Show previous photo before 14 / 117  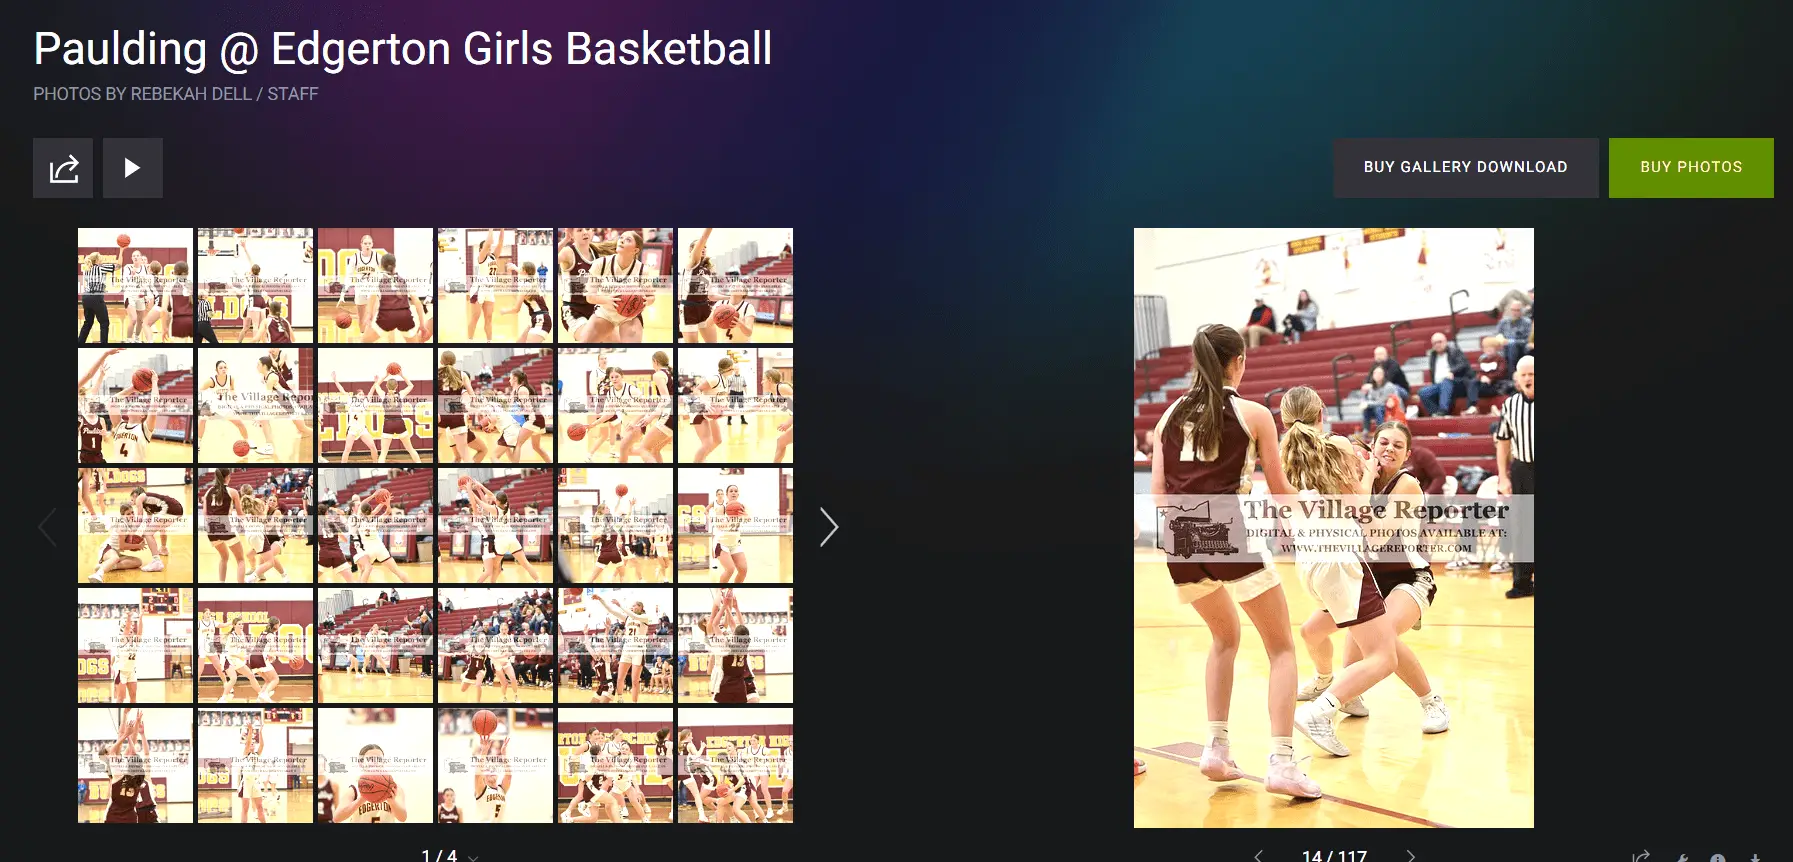(x=1258, y=856)
